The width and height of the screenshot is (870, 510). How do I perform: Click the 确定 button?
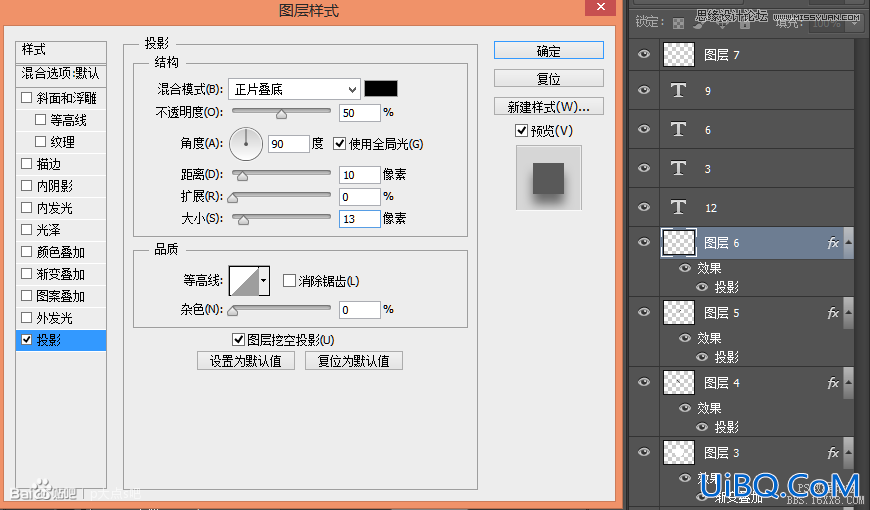(x=548, y=51)
